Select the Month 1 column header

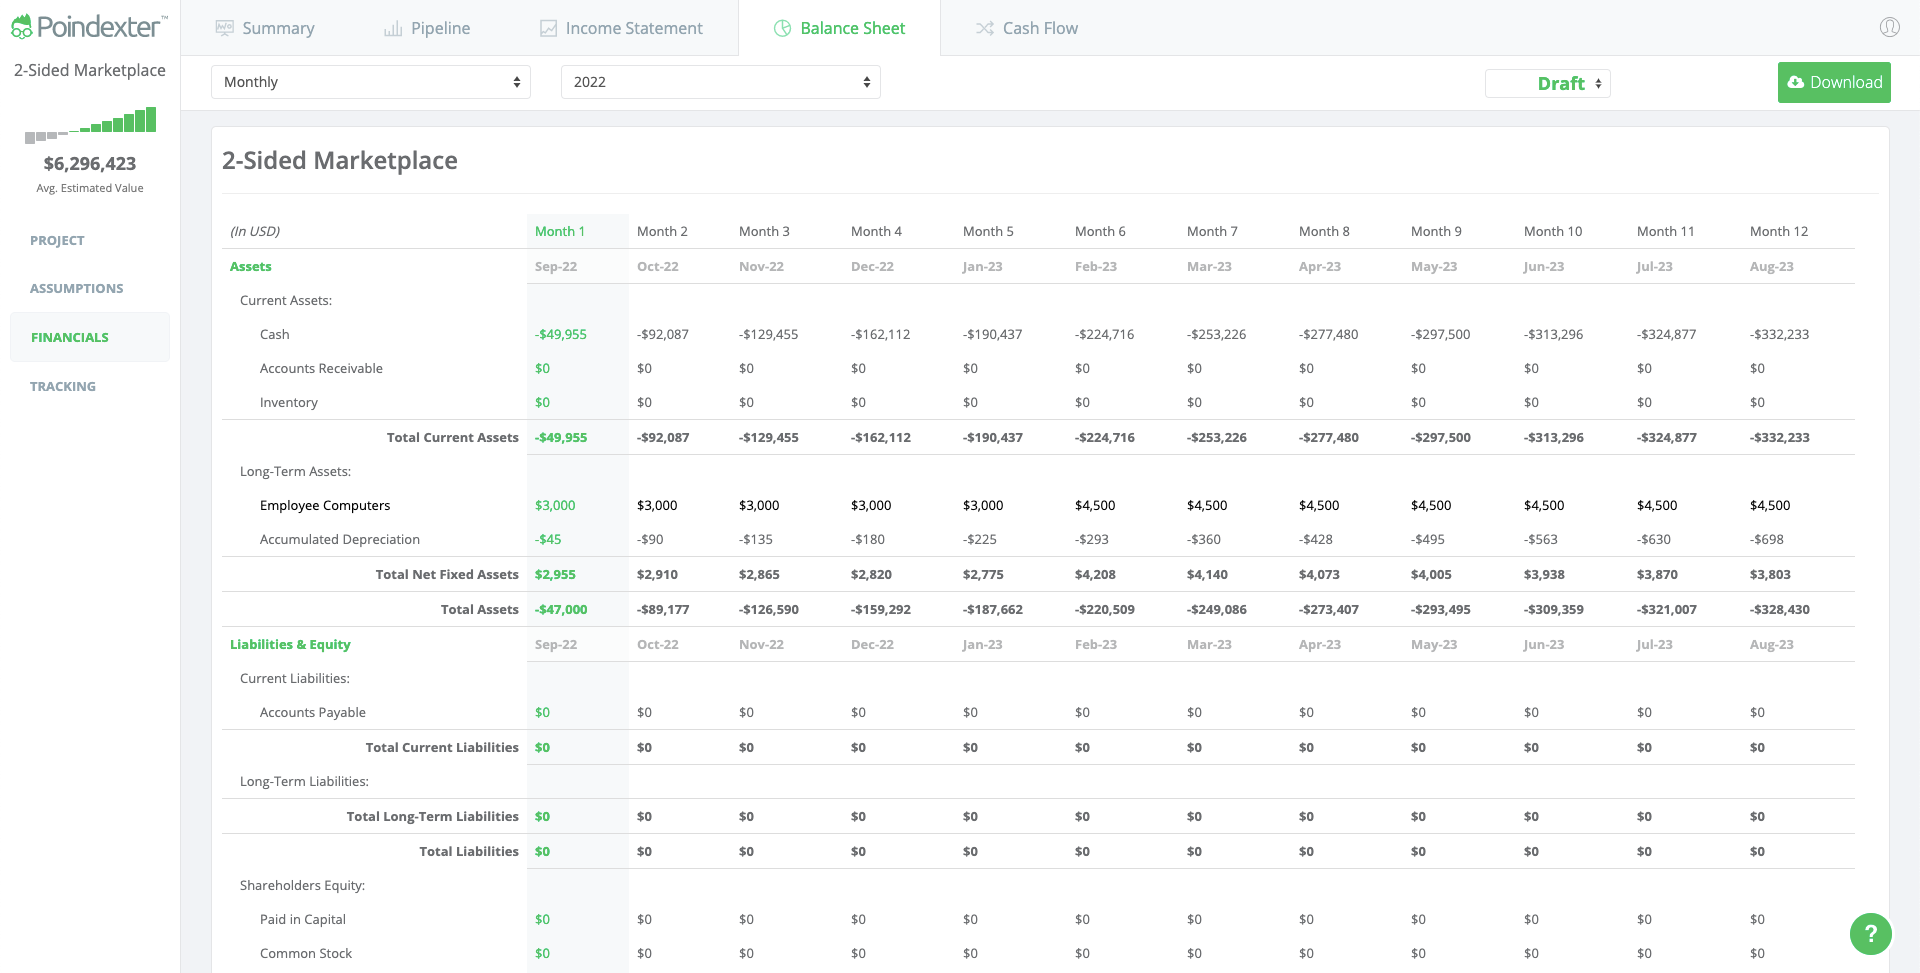click(560, 231)
